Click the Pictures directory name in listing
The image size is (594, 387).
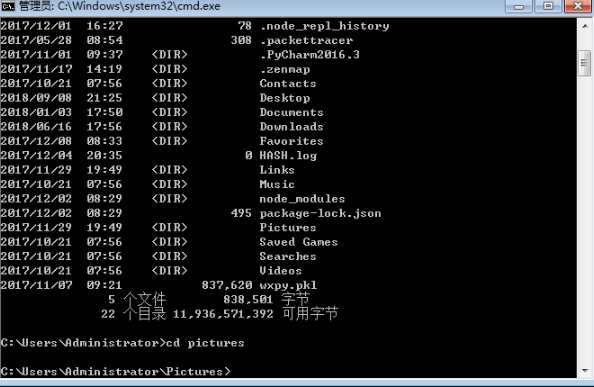288,228
